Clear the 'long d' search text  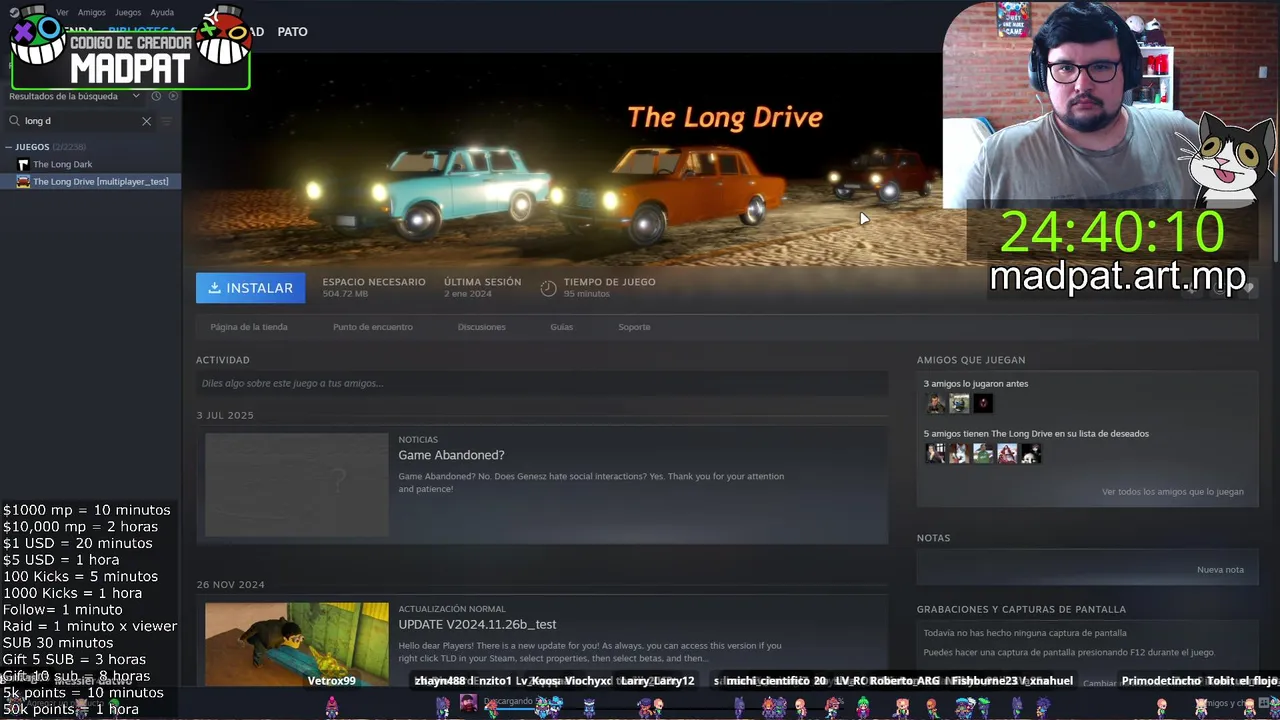146,121
